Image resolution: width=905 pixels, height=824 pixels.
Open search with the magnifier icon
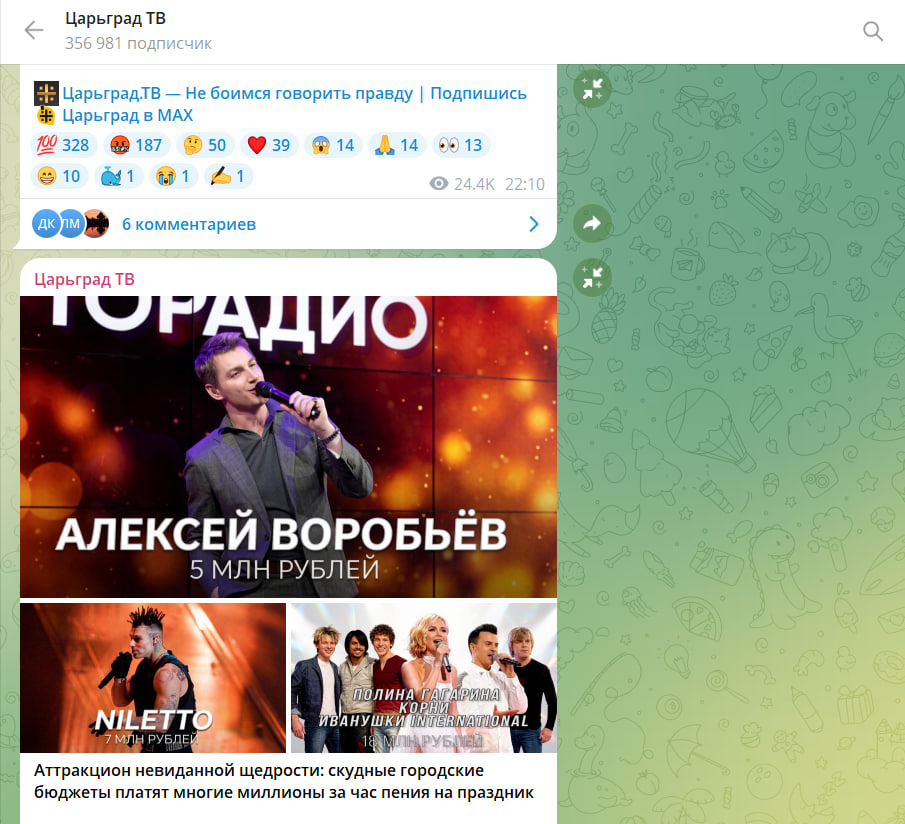(x=873, y=31)
